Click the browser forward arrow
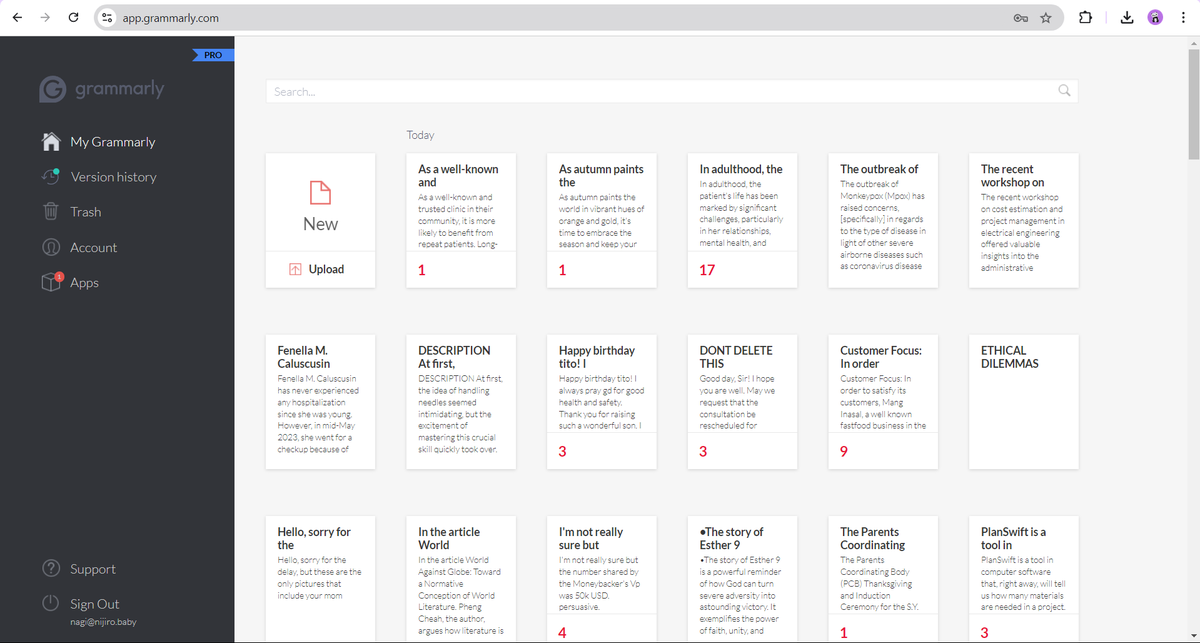This screenshot has height=643, width=1200. pos(46,17)
